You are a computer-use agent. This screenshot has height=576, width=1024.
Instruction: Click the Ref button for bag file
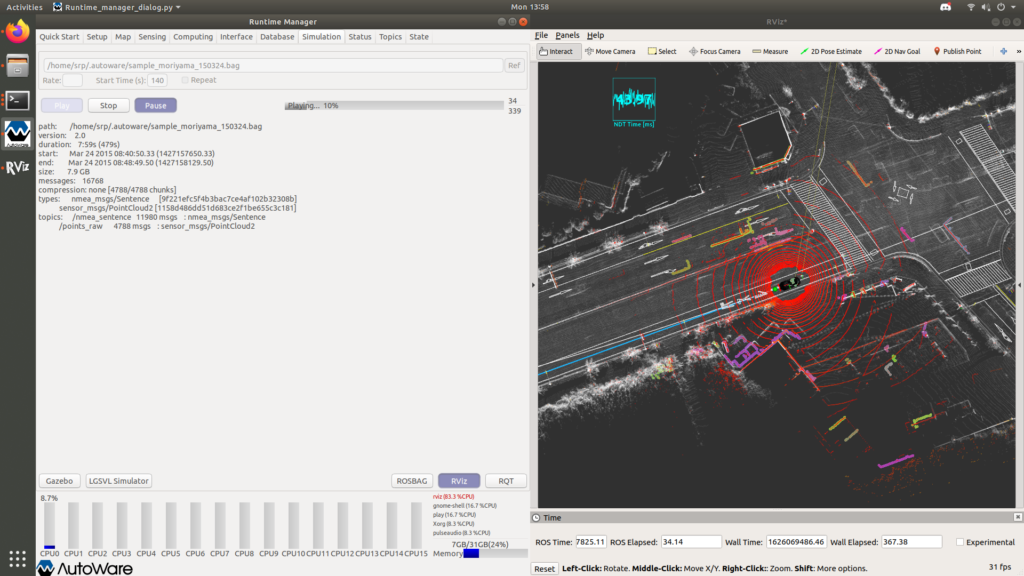coord(514,65)
